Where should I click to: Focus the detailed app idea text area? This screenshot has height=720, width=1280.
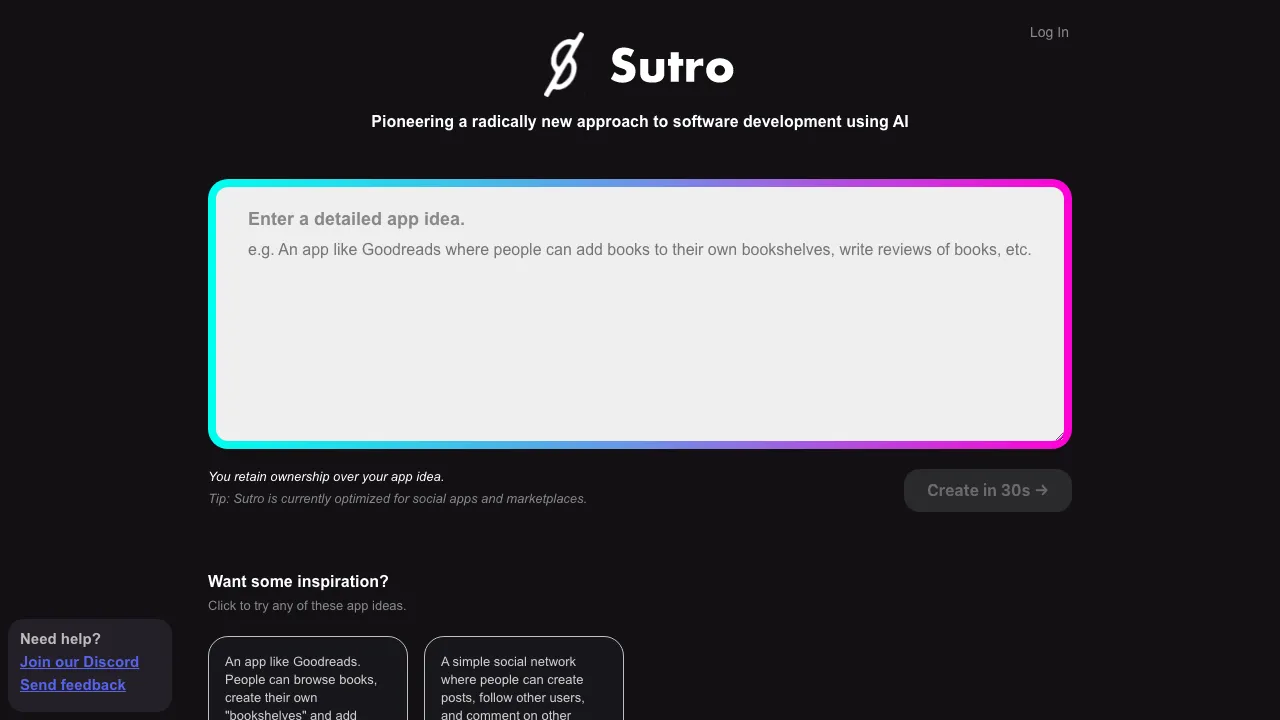[640, 314]
